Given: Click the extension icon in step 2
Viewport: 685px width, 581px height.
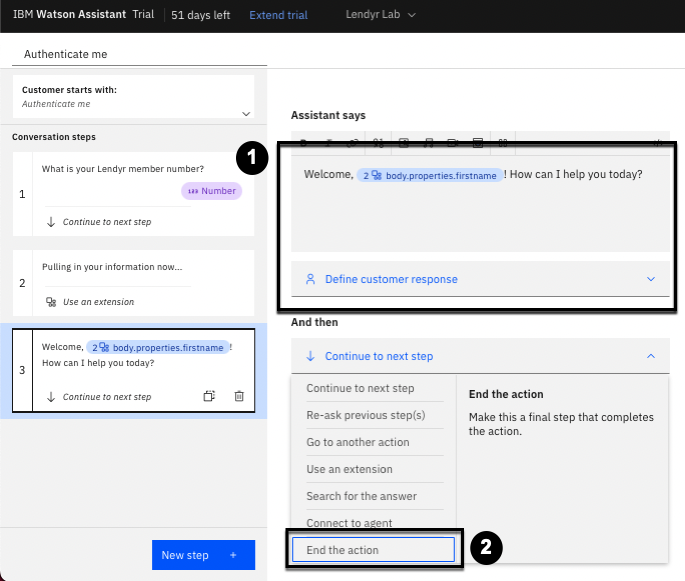Looking at the screenshot, I should tap(51, 302).
